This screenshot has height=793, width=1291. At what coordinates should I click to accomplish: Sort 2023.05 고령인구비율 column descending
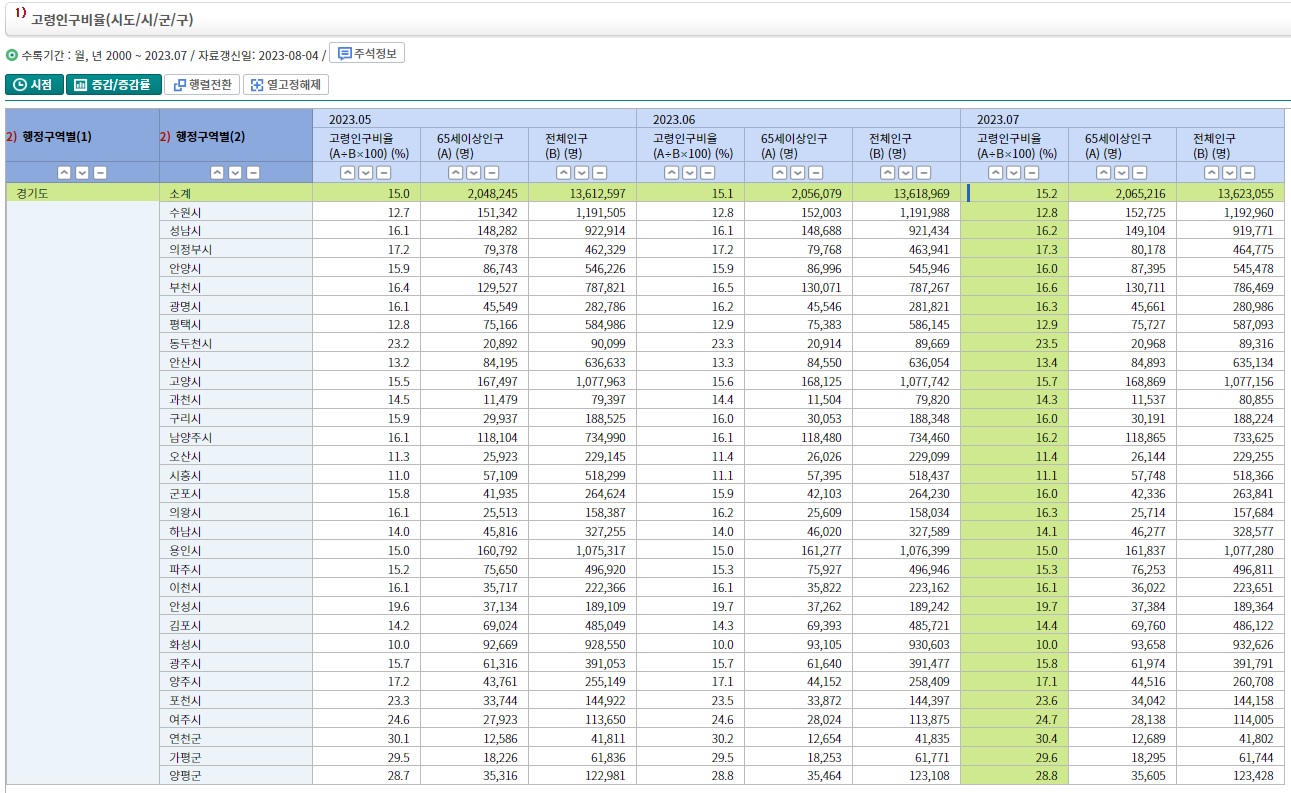(366, 173)
